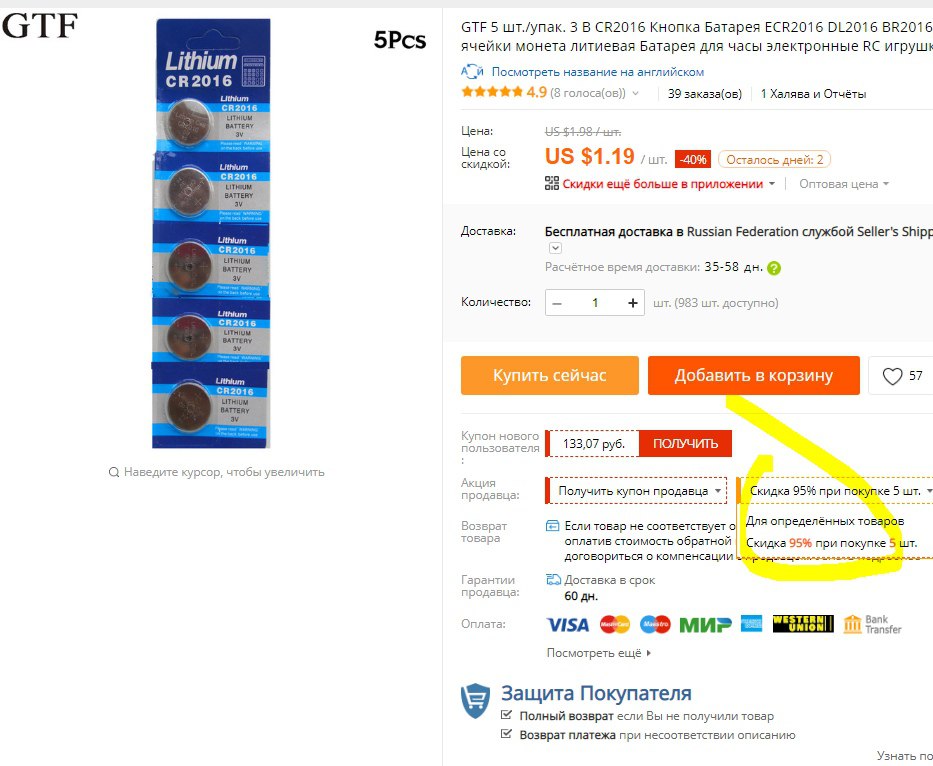Click the magnifier icon under the product image
Screen dimensions: 933x766
coord(114,472)
